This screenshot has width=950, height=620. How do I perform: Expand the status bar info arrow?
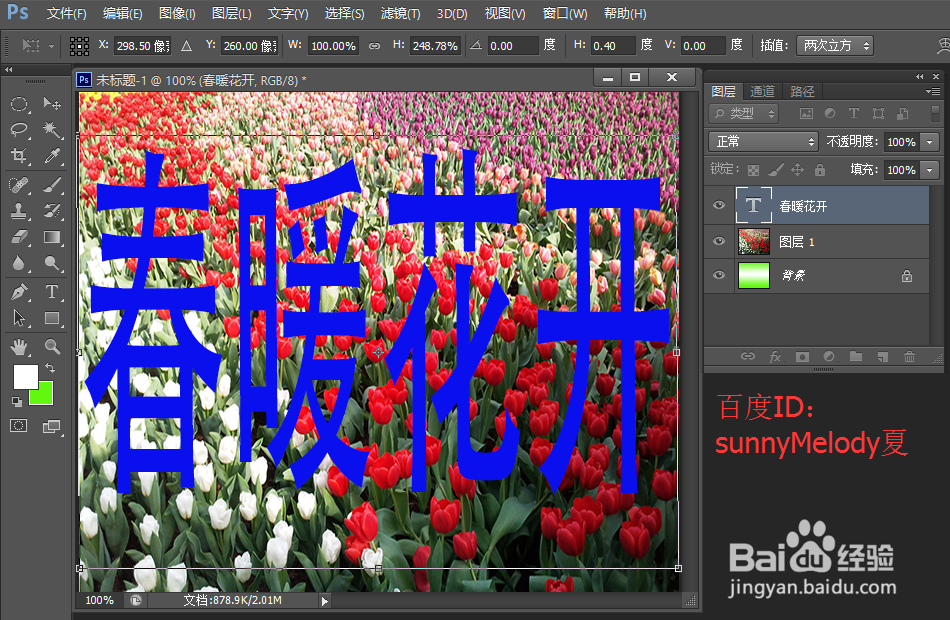point(325,601)
